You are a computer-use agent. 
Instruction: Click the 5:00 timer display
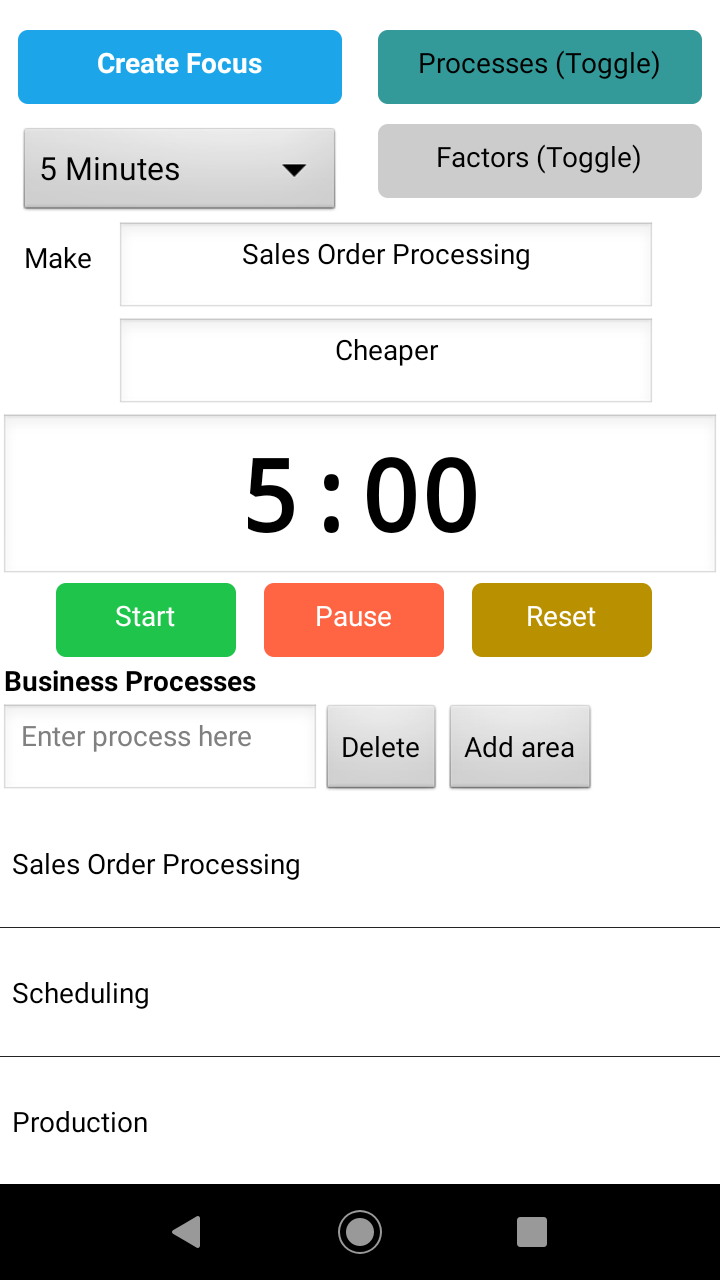(x=360, y=494)
